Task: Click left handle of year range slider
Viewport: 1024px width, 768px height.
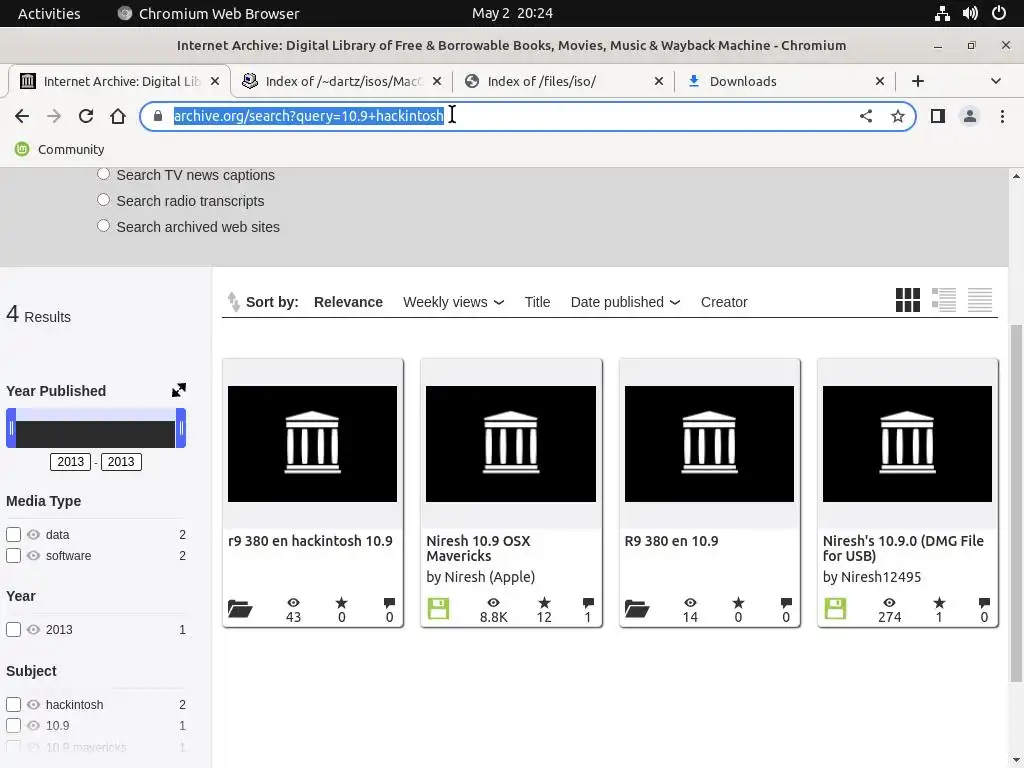Action: click(11, 428)
